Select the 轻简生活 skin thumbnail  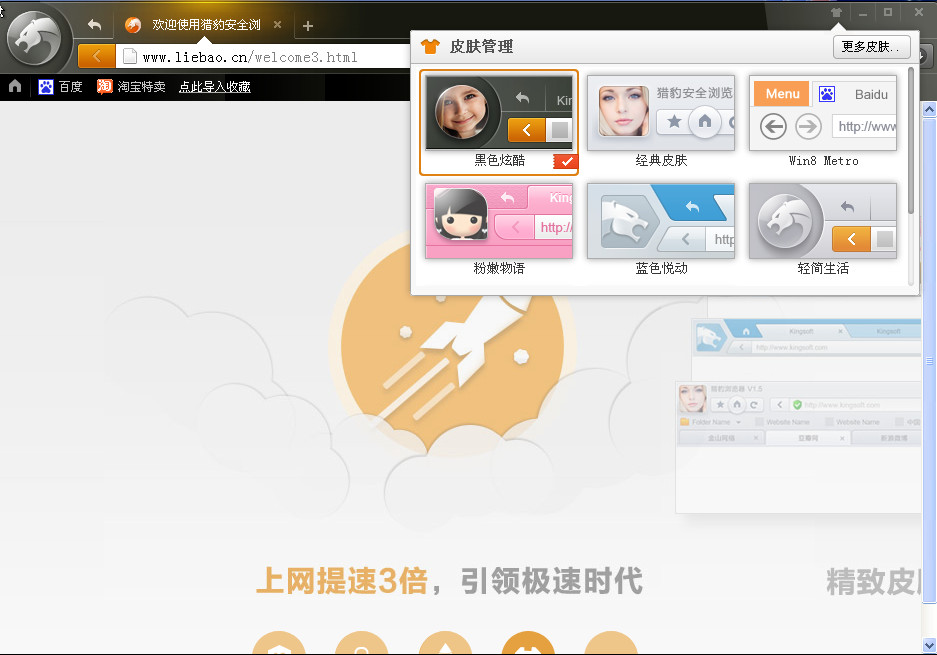coord(823,221)
